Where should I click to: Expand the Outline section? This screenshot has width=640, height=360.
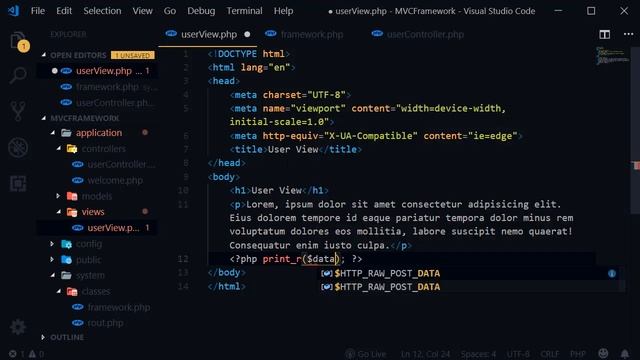click(x=43, y=337)
